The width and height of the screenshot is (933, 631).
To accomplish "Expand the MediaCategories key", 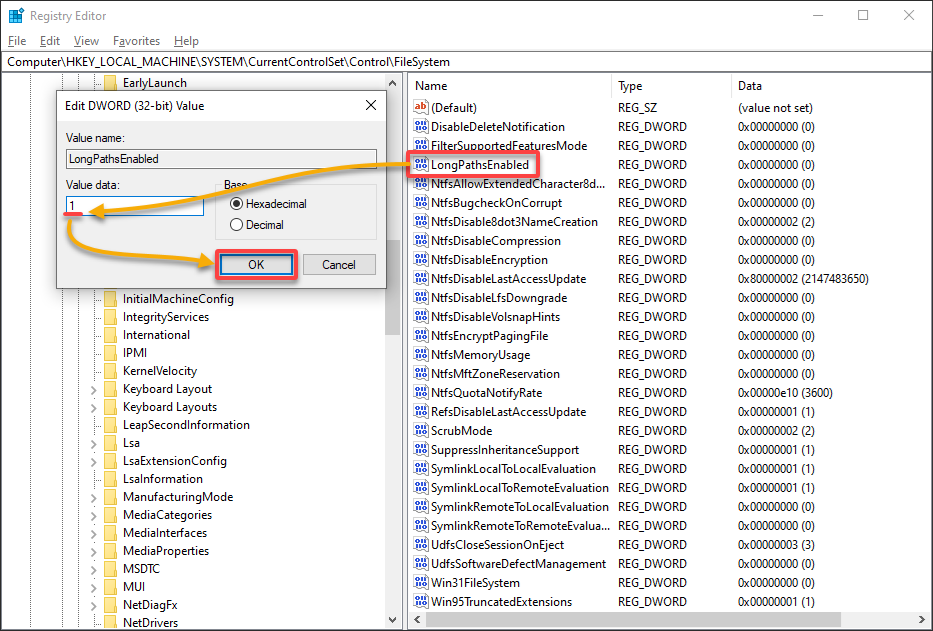I will pyautogui.click(x=93, y=516).
